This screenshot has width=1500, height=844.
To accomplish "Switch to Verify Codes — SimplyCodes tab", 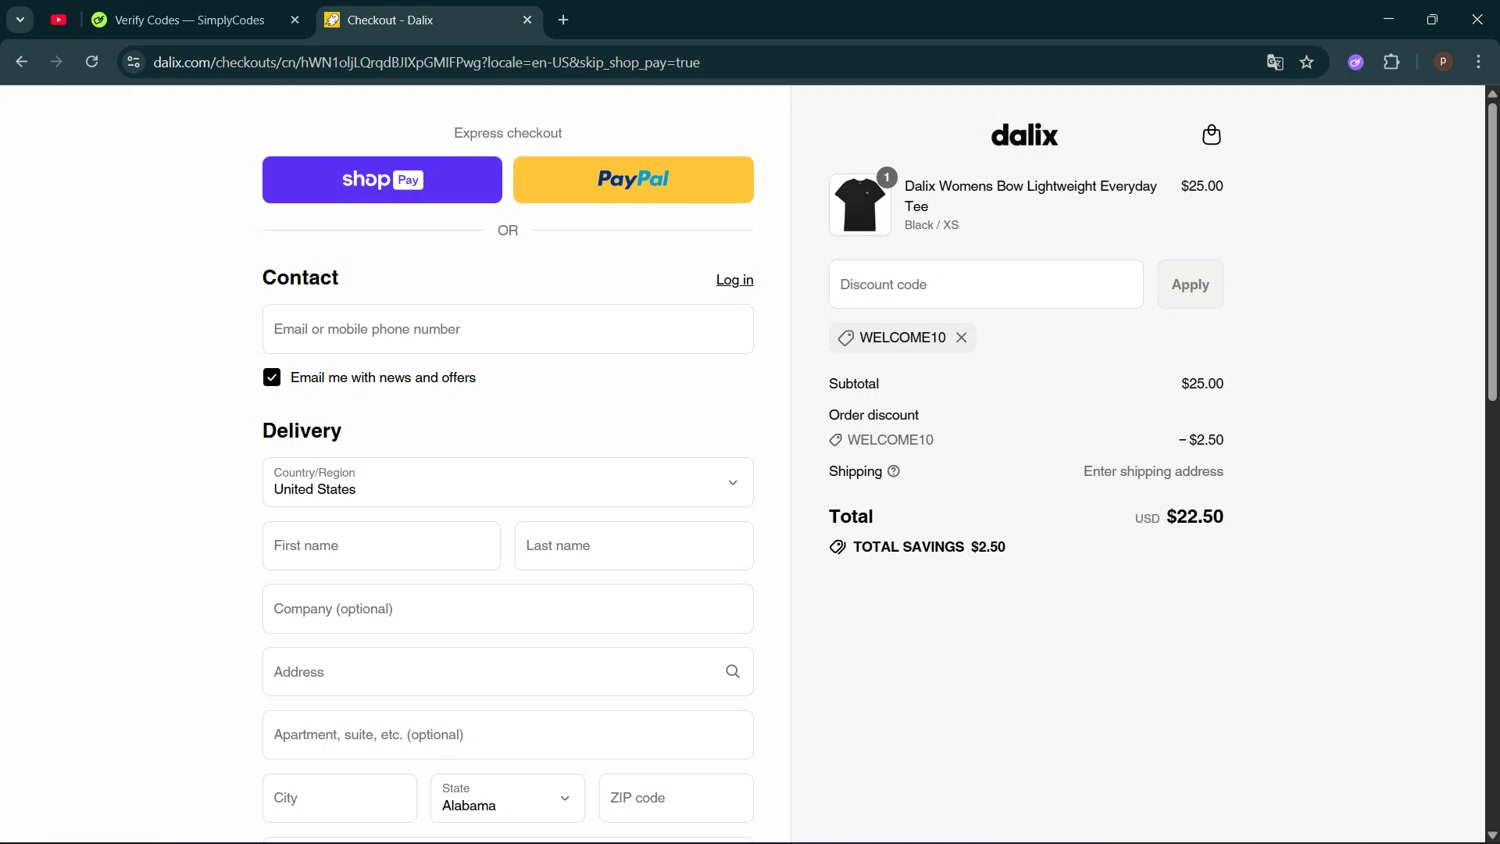I will point(190,20).
